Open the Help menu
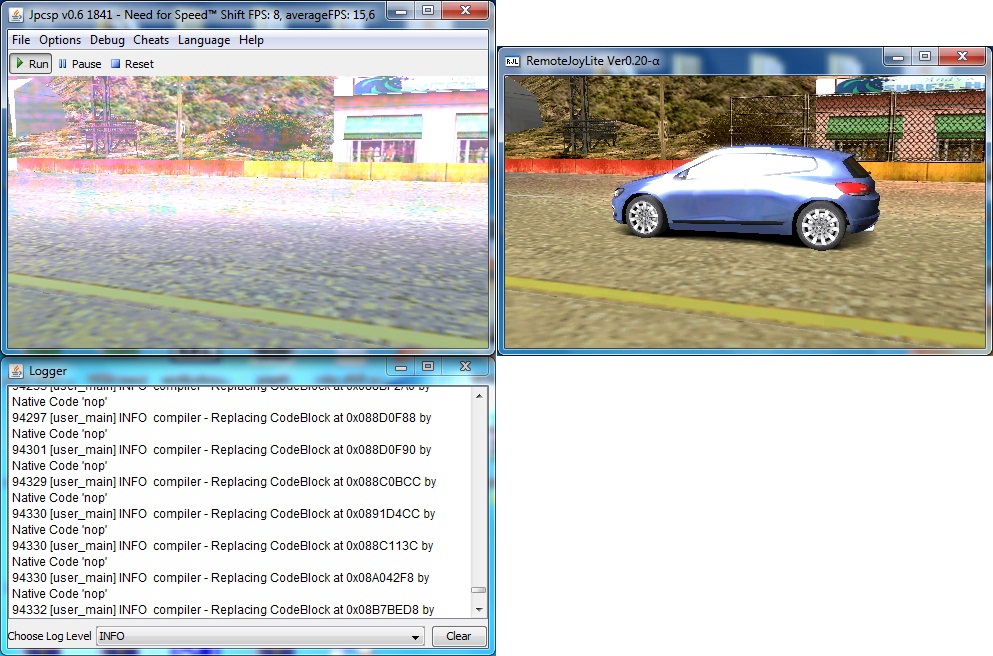The height and width of the screenshot is (656, 993). (x=252, y=40)
